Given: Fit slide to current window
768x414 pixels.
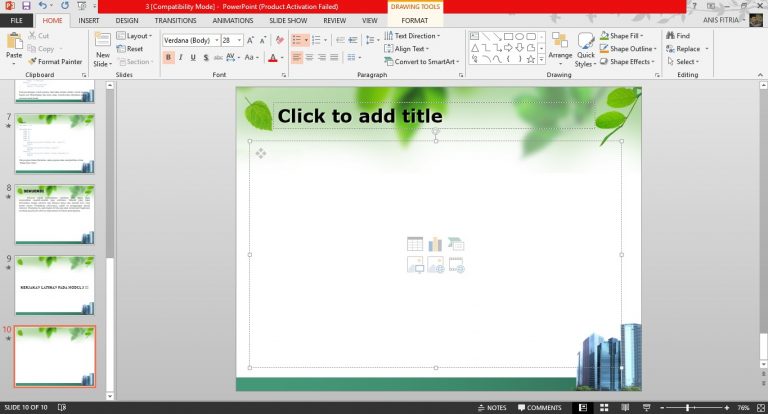Looking at the screenshot, I should 761,408.
